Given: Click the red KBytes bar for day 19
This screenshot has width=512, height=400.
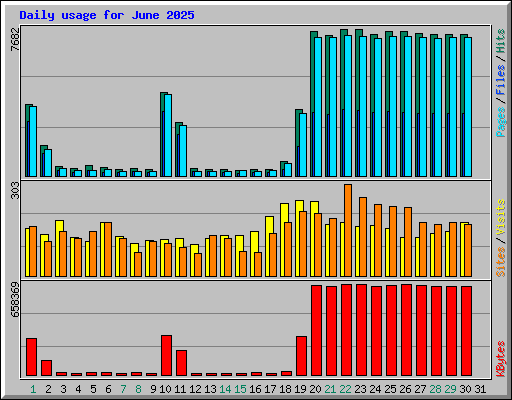Looking at the screenshot, I should (302, 356).
